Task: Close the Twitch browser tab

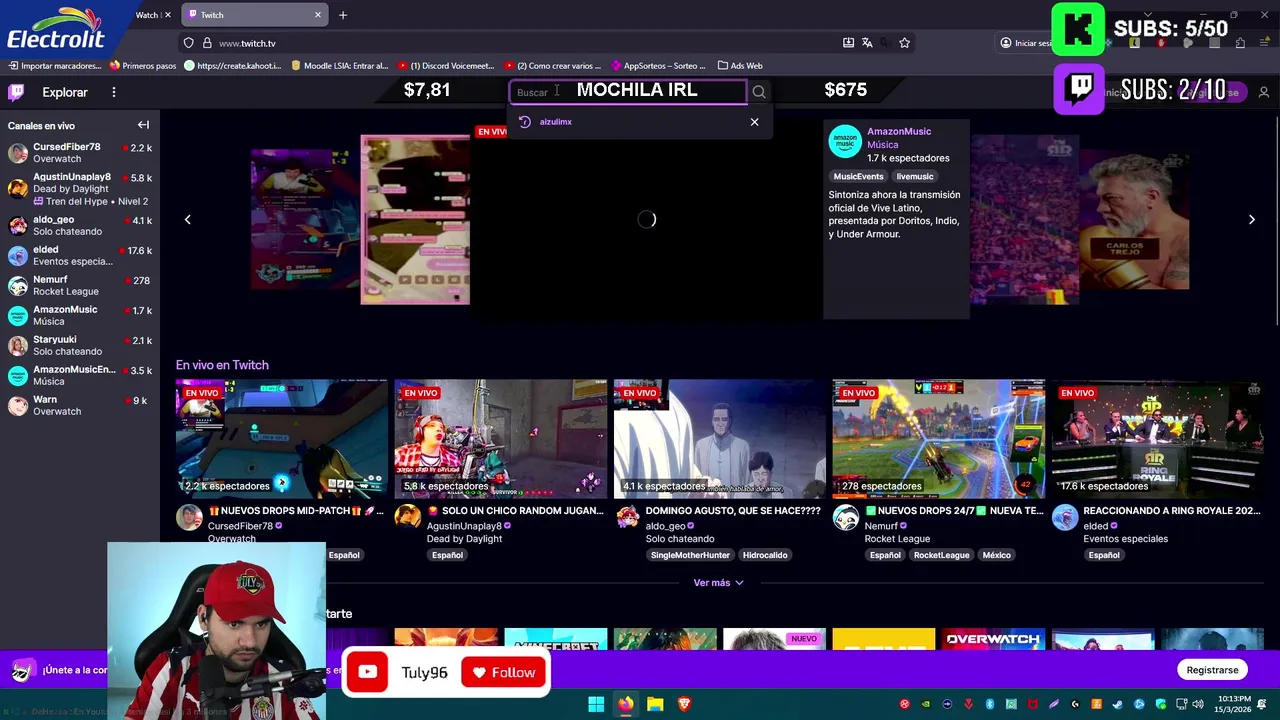Action: tap(318, 15)
